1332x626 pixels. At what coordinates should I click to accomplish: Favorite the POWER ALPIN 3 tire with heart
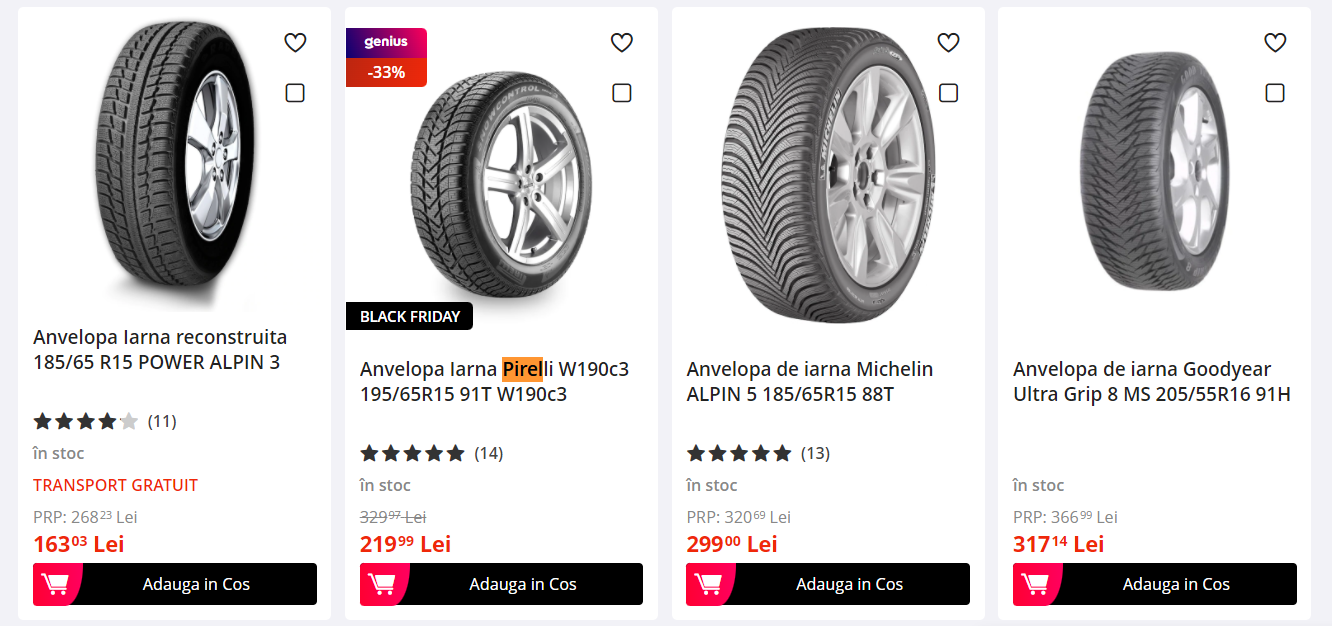click(x=295, y=43)
